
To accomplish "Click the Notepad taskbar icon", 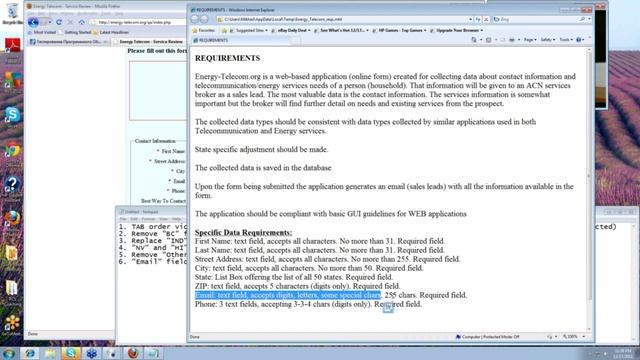I will point(154,353).
